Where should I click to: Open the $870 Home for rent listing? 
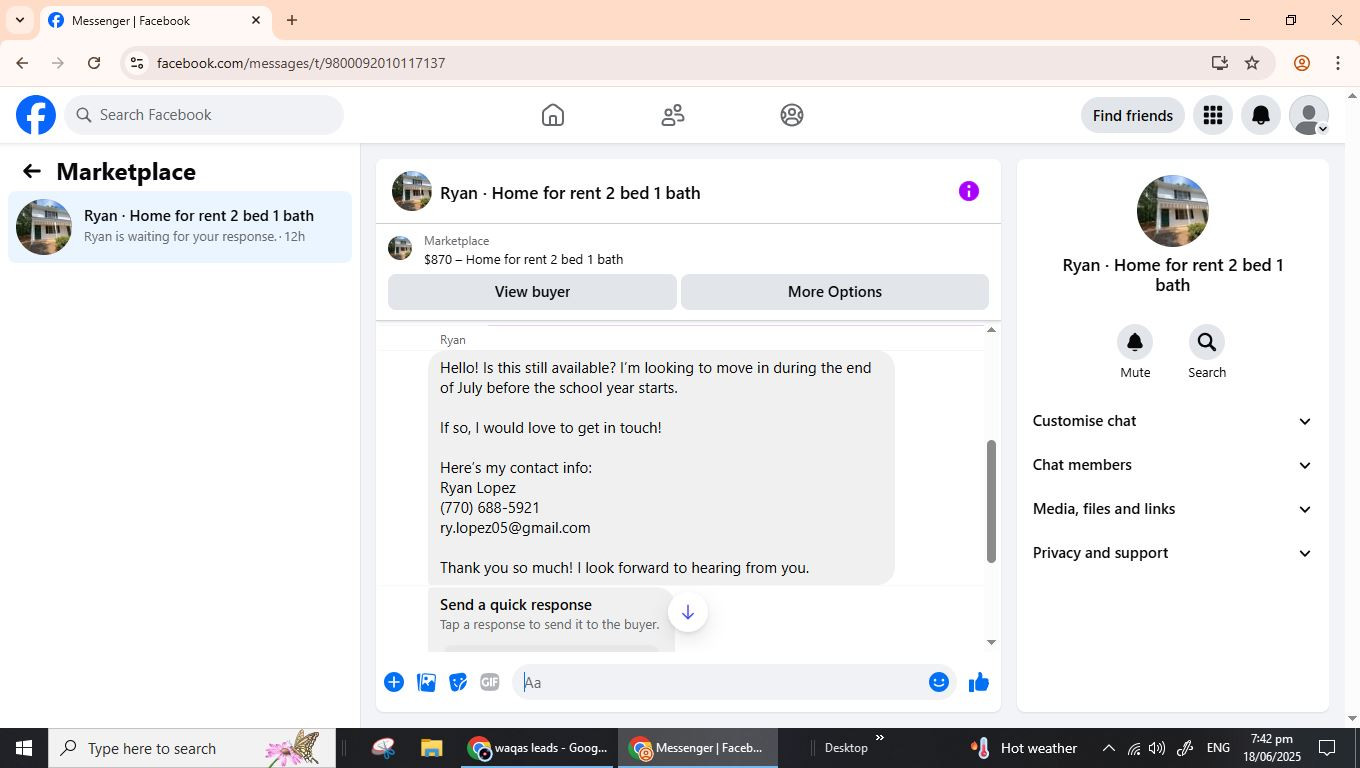point(523,260)
